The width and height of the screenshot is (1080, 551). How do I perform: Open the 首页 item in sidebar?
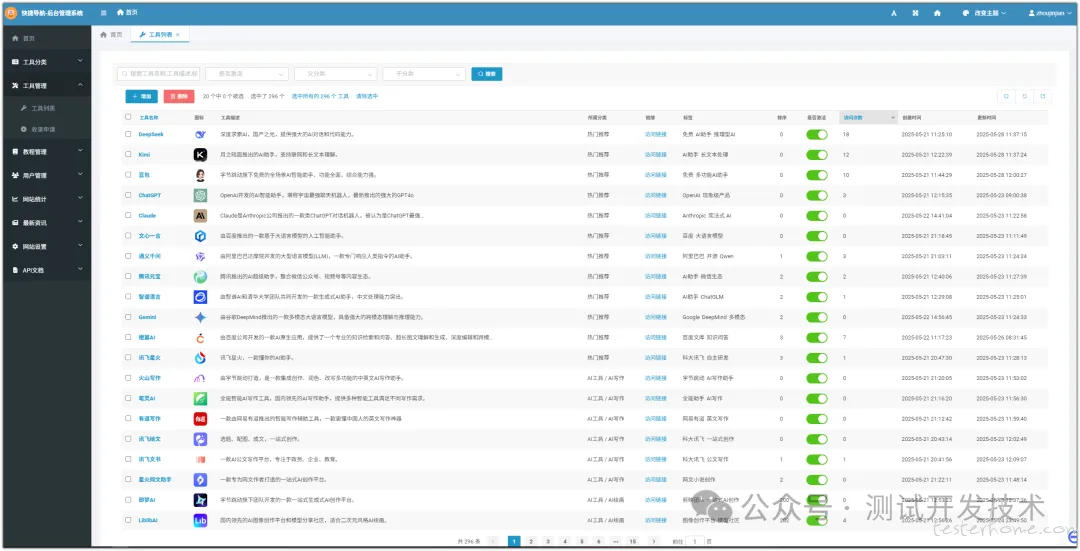[47, 39]
